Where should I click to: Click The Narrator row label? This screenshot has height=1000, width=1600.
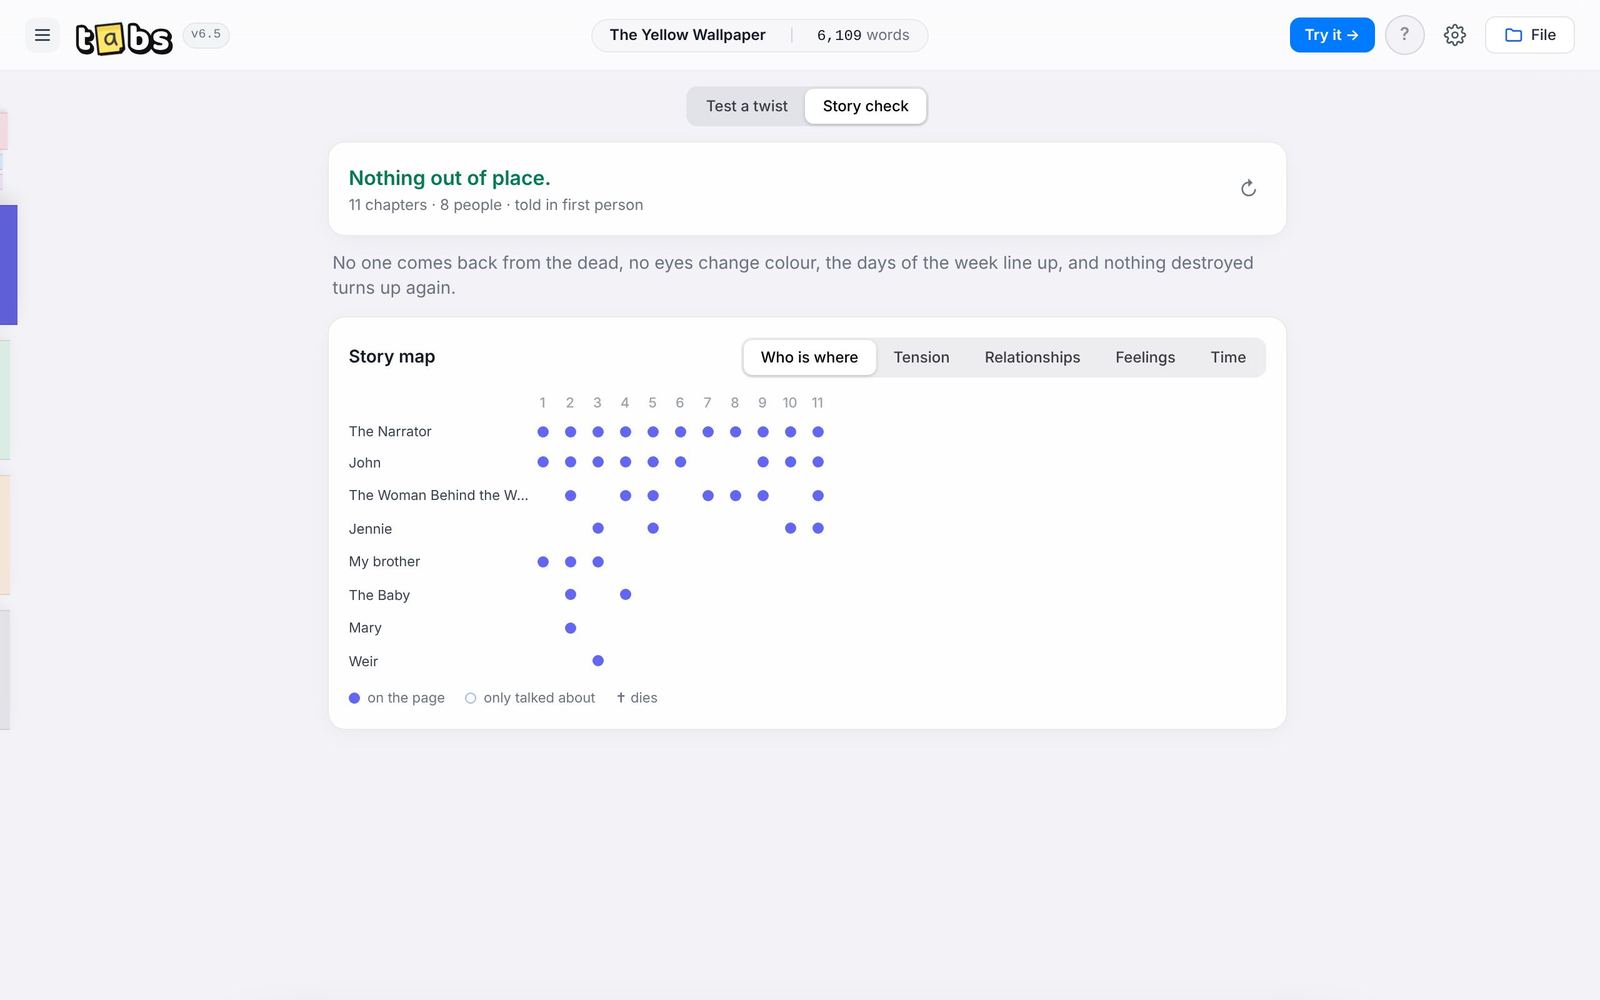click(390, 432)
